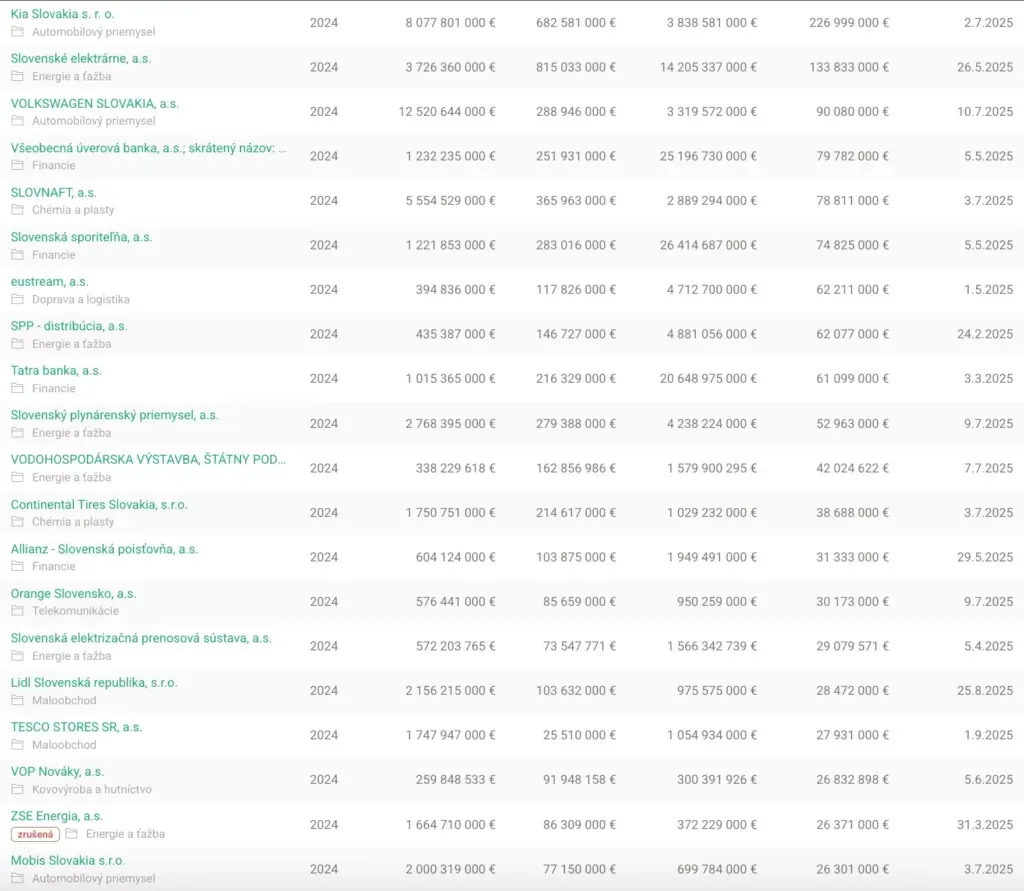Click folder icon under Kia Slovakia
The image size is (1024, 891).
pyautogui.click(x=18, y=31)
